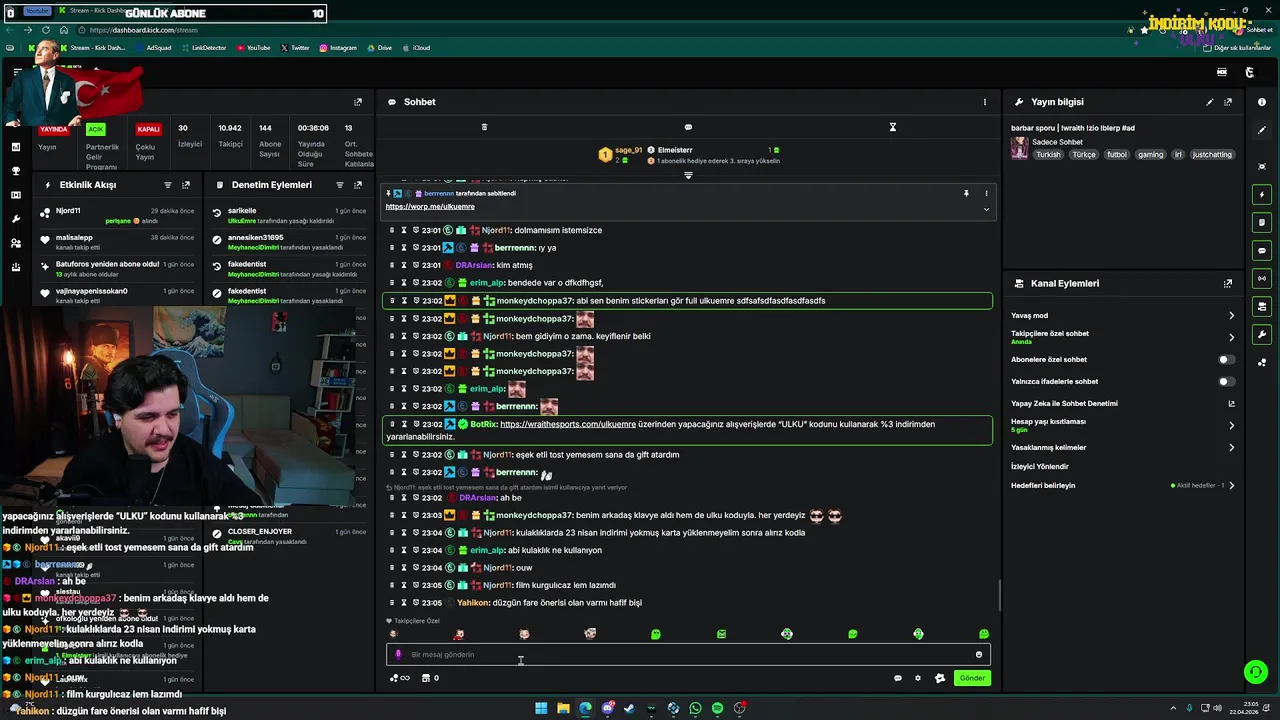Open Steam from taskbar
The image size is (1280, 720).
click(x=629, y=708)
